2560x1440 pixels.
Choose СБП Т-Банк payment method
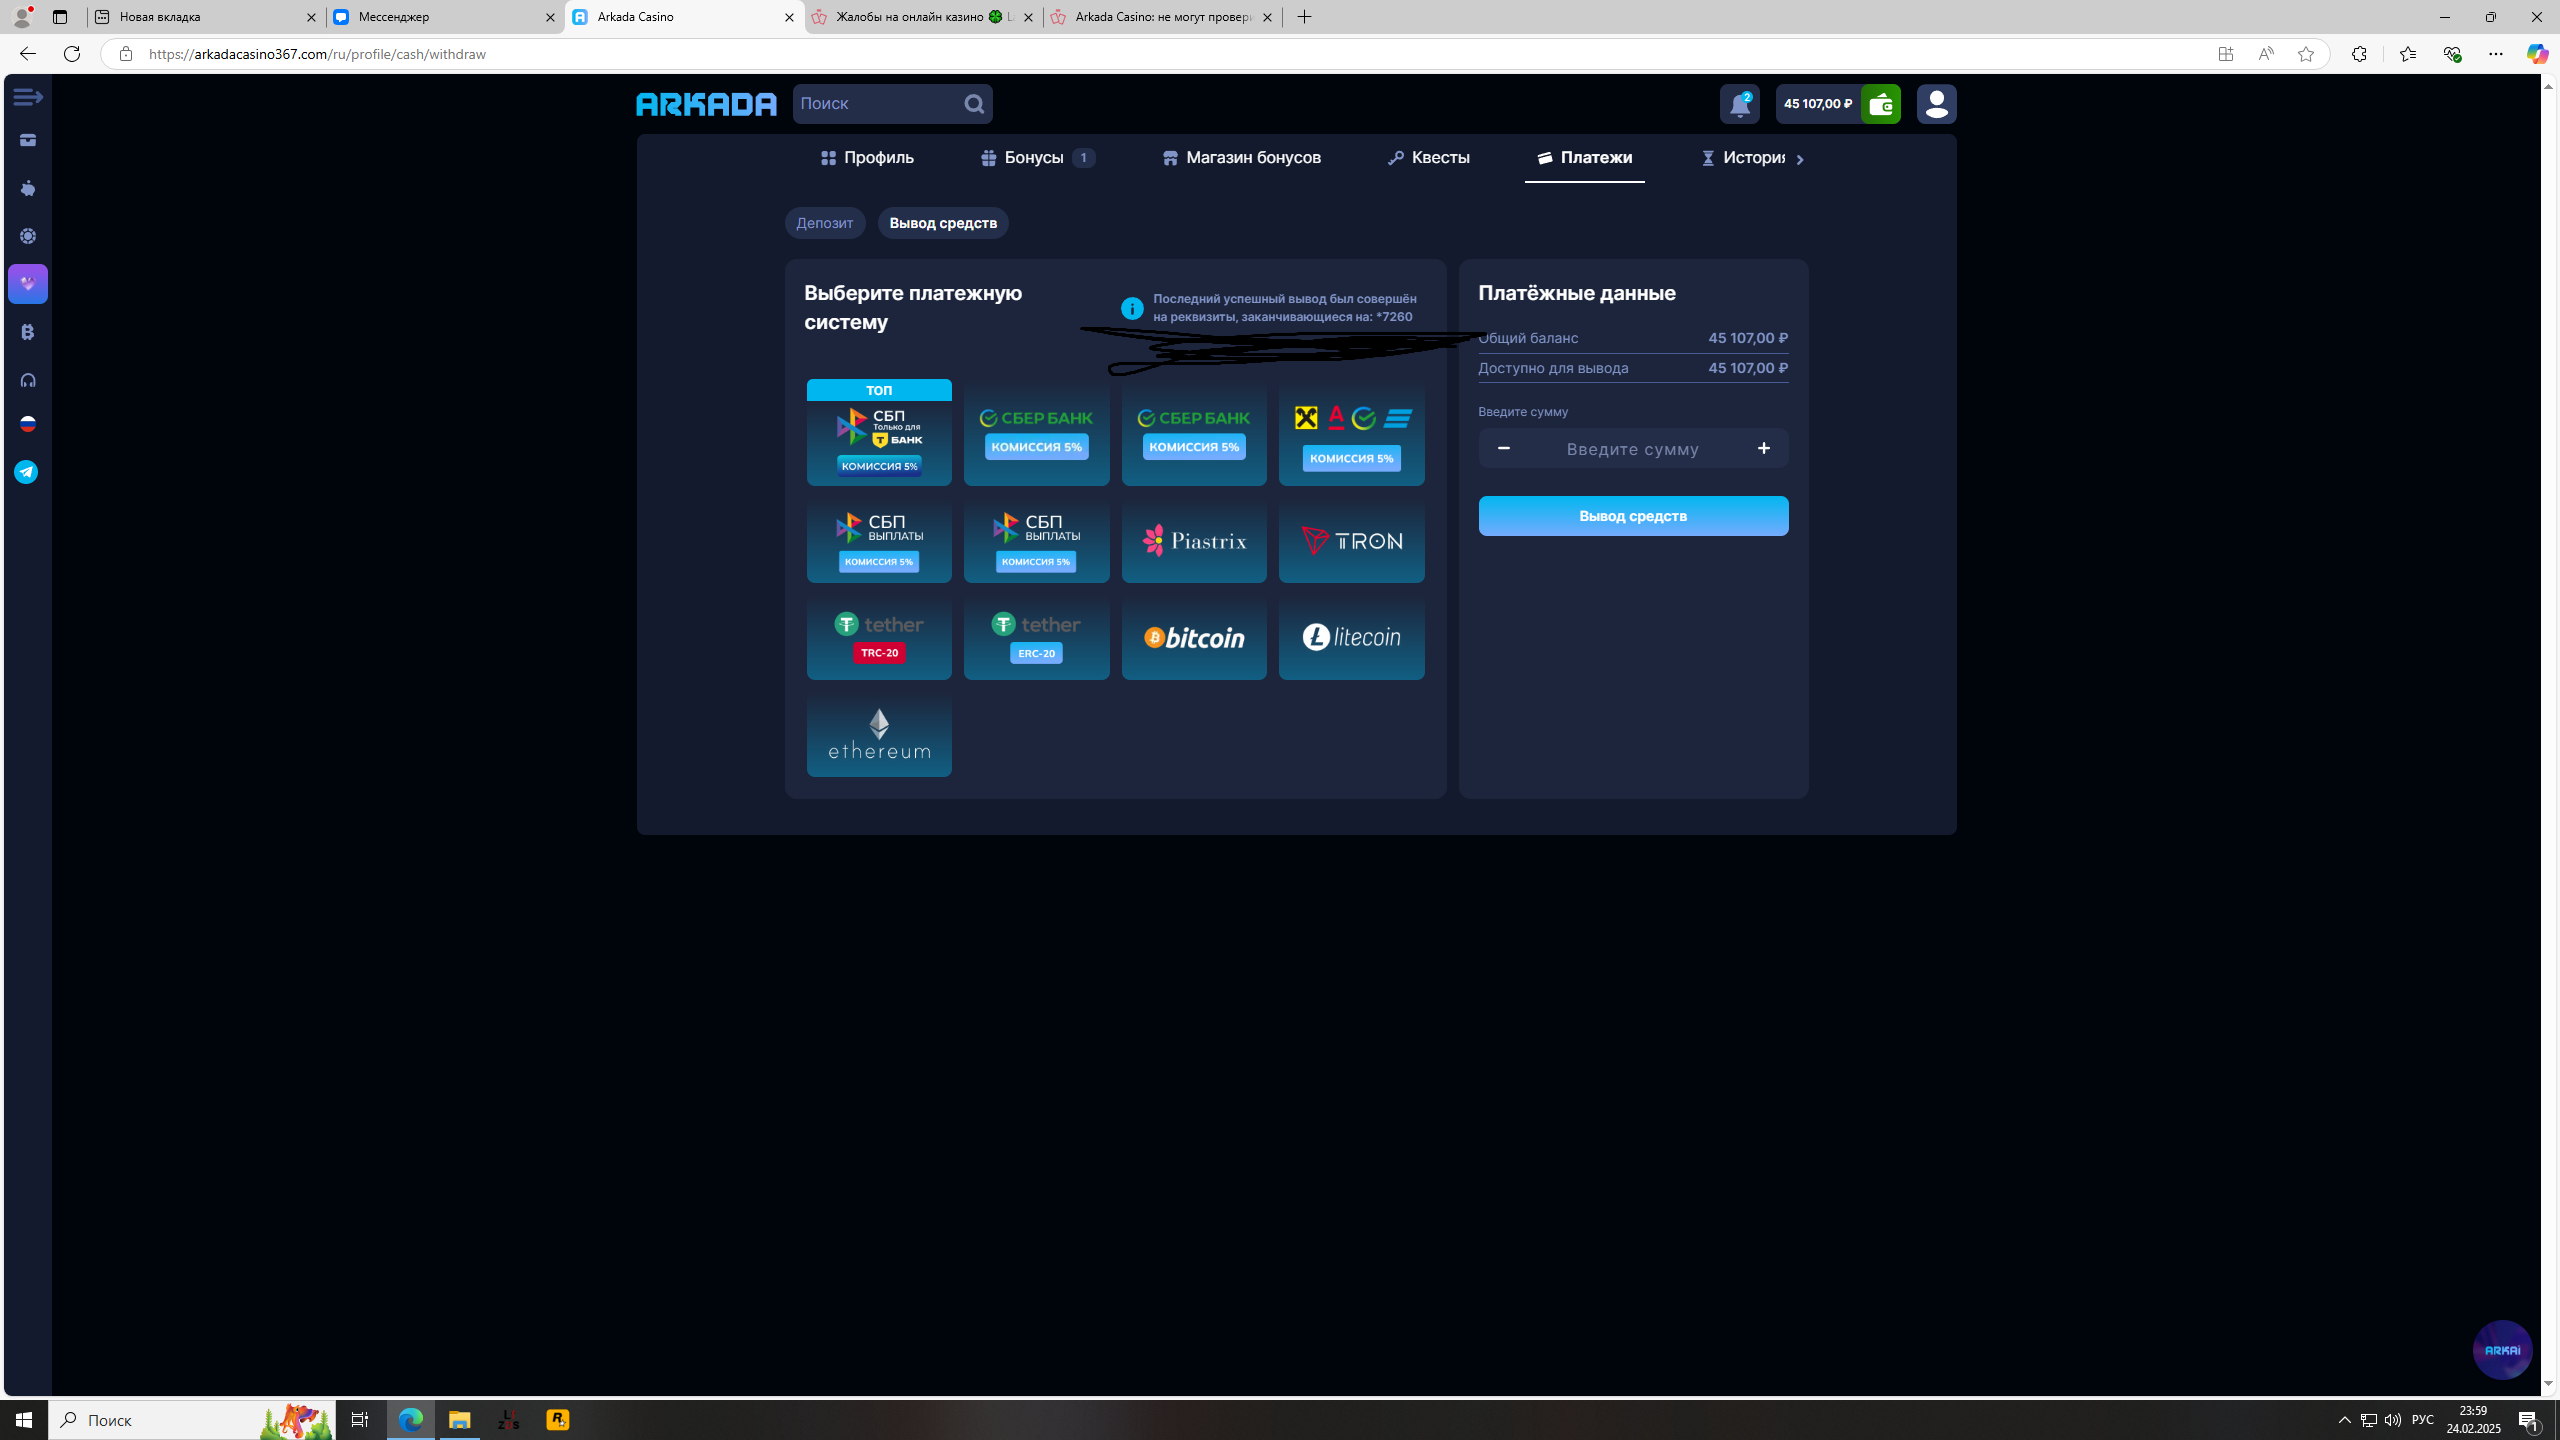[879, 432]
